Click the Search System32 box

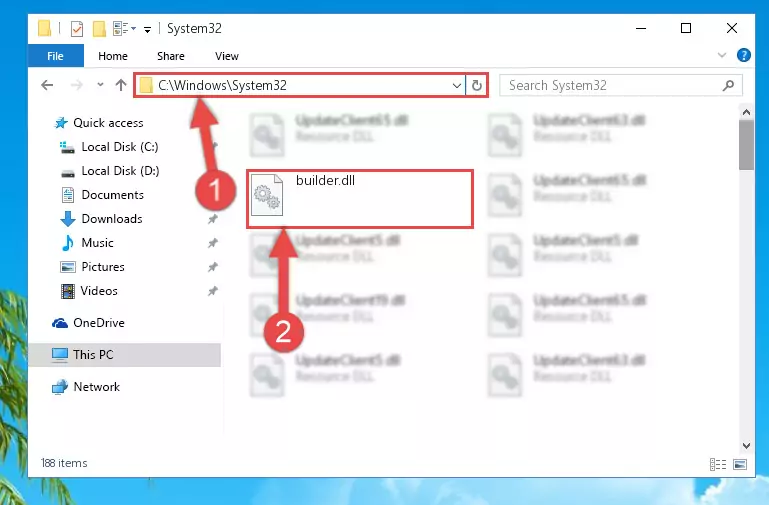[620, 85]
